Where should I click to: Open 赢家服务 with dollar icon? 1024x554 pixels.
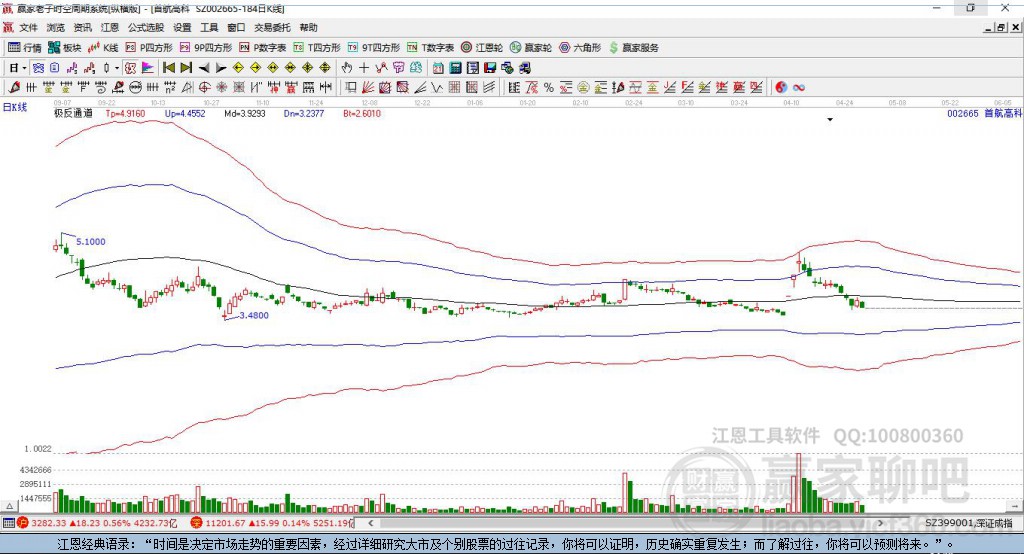[x=633, y=48]
